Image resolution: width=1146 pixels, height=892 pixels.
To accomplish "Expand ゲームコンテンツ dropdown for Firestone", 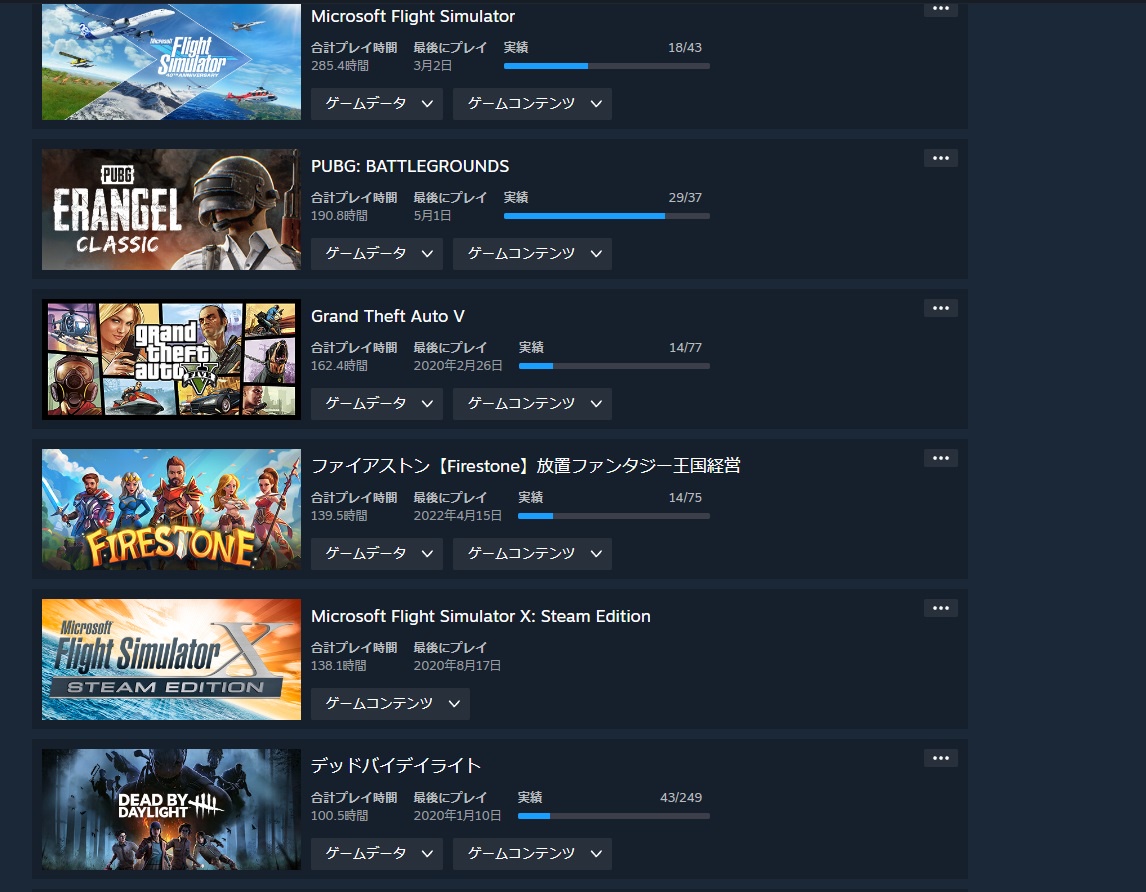I will [532, 553].
